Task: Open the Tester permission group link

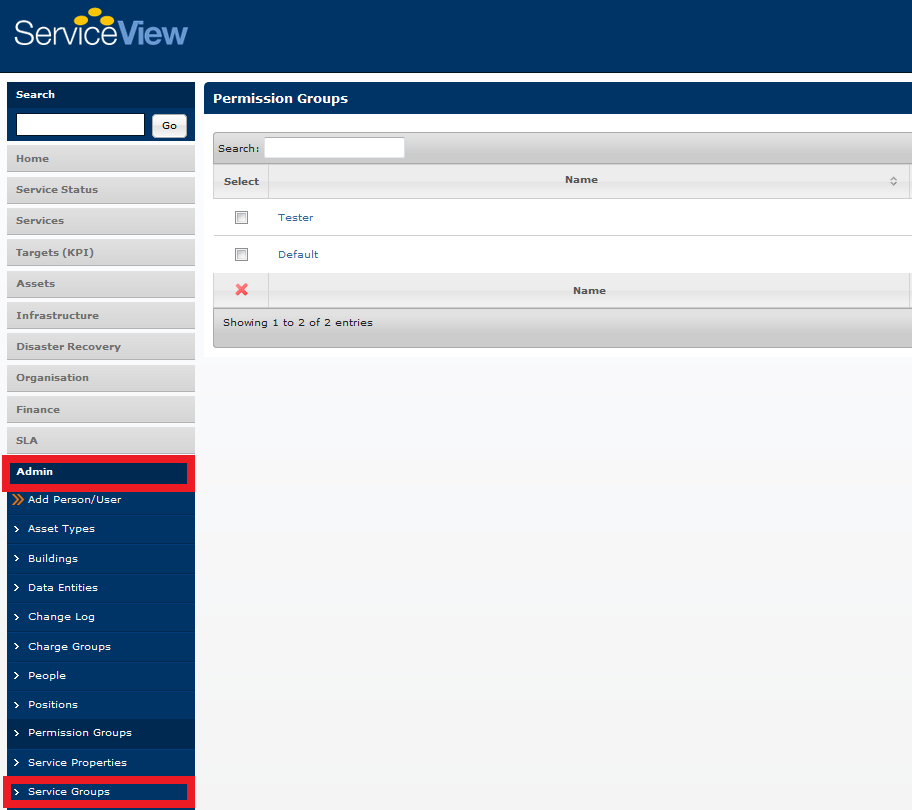Action: point(295,217)
